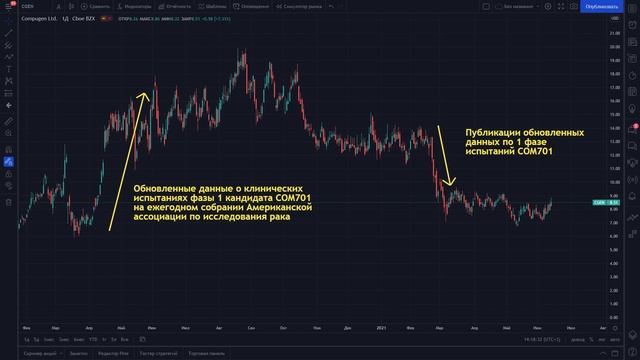Select the trend line drawing tool
The image size is (640, 360).
pyautogui.click(x=9, y=33)
